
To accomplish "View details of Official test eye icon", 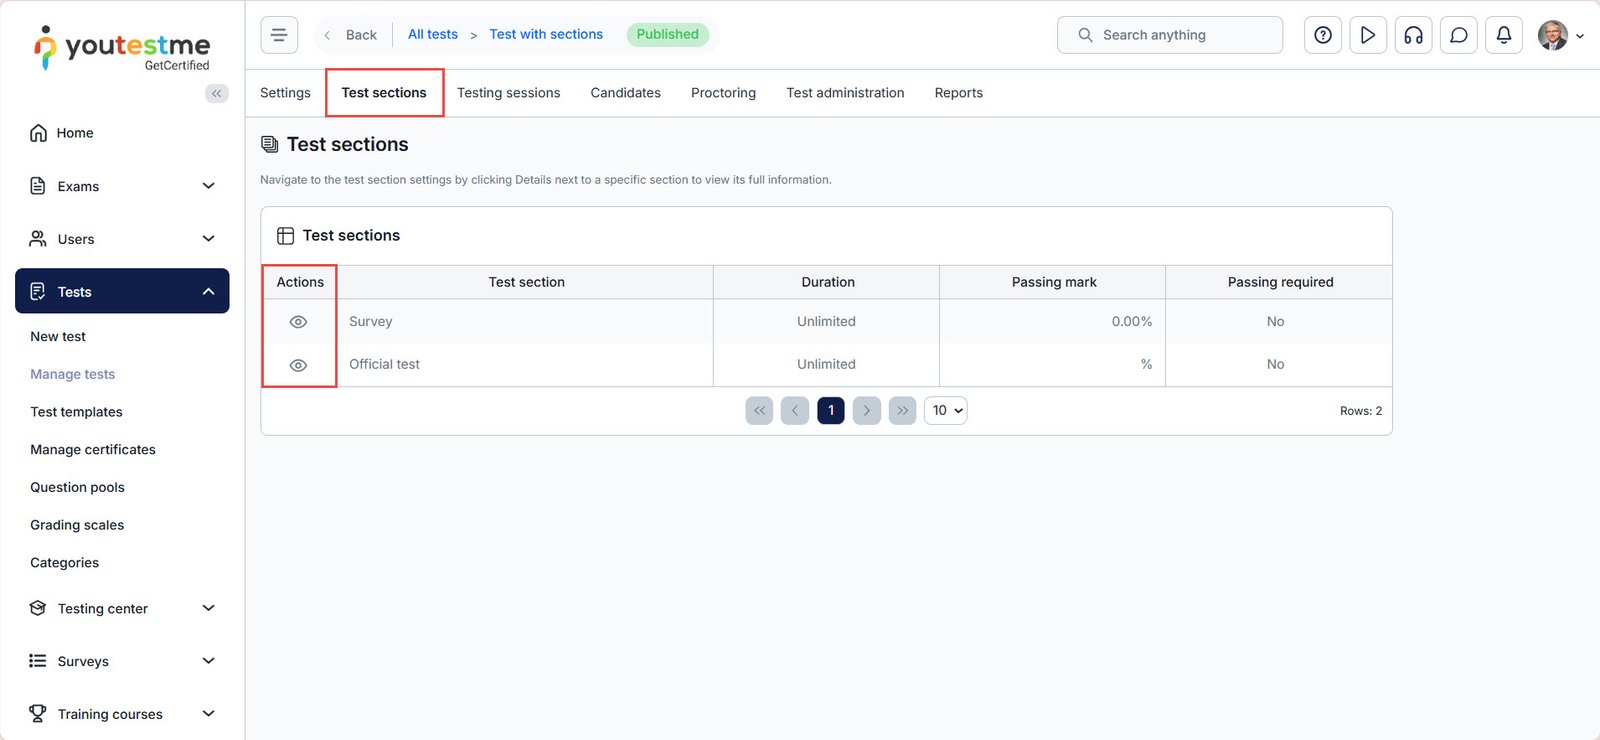I will point(298,365).
